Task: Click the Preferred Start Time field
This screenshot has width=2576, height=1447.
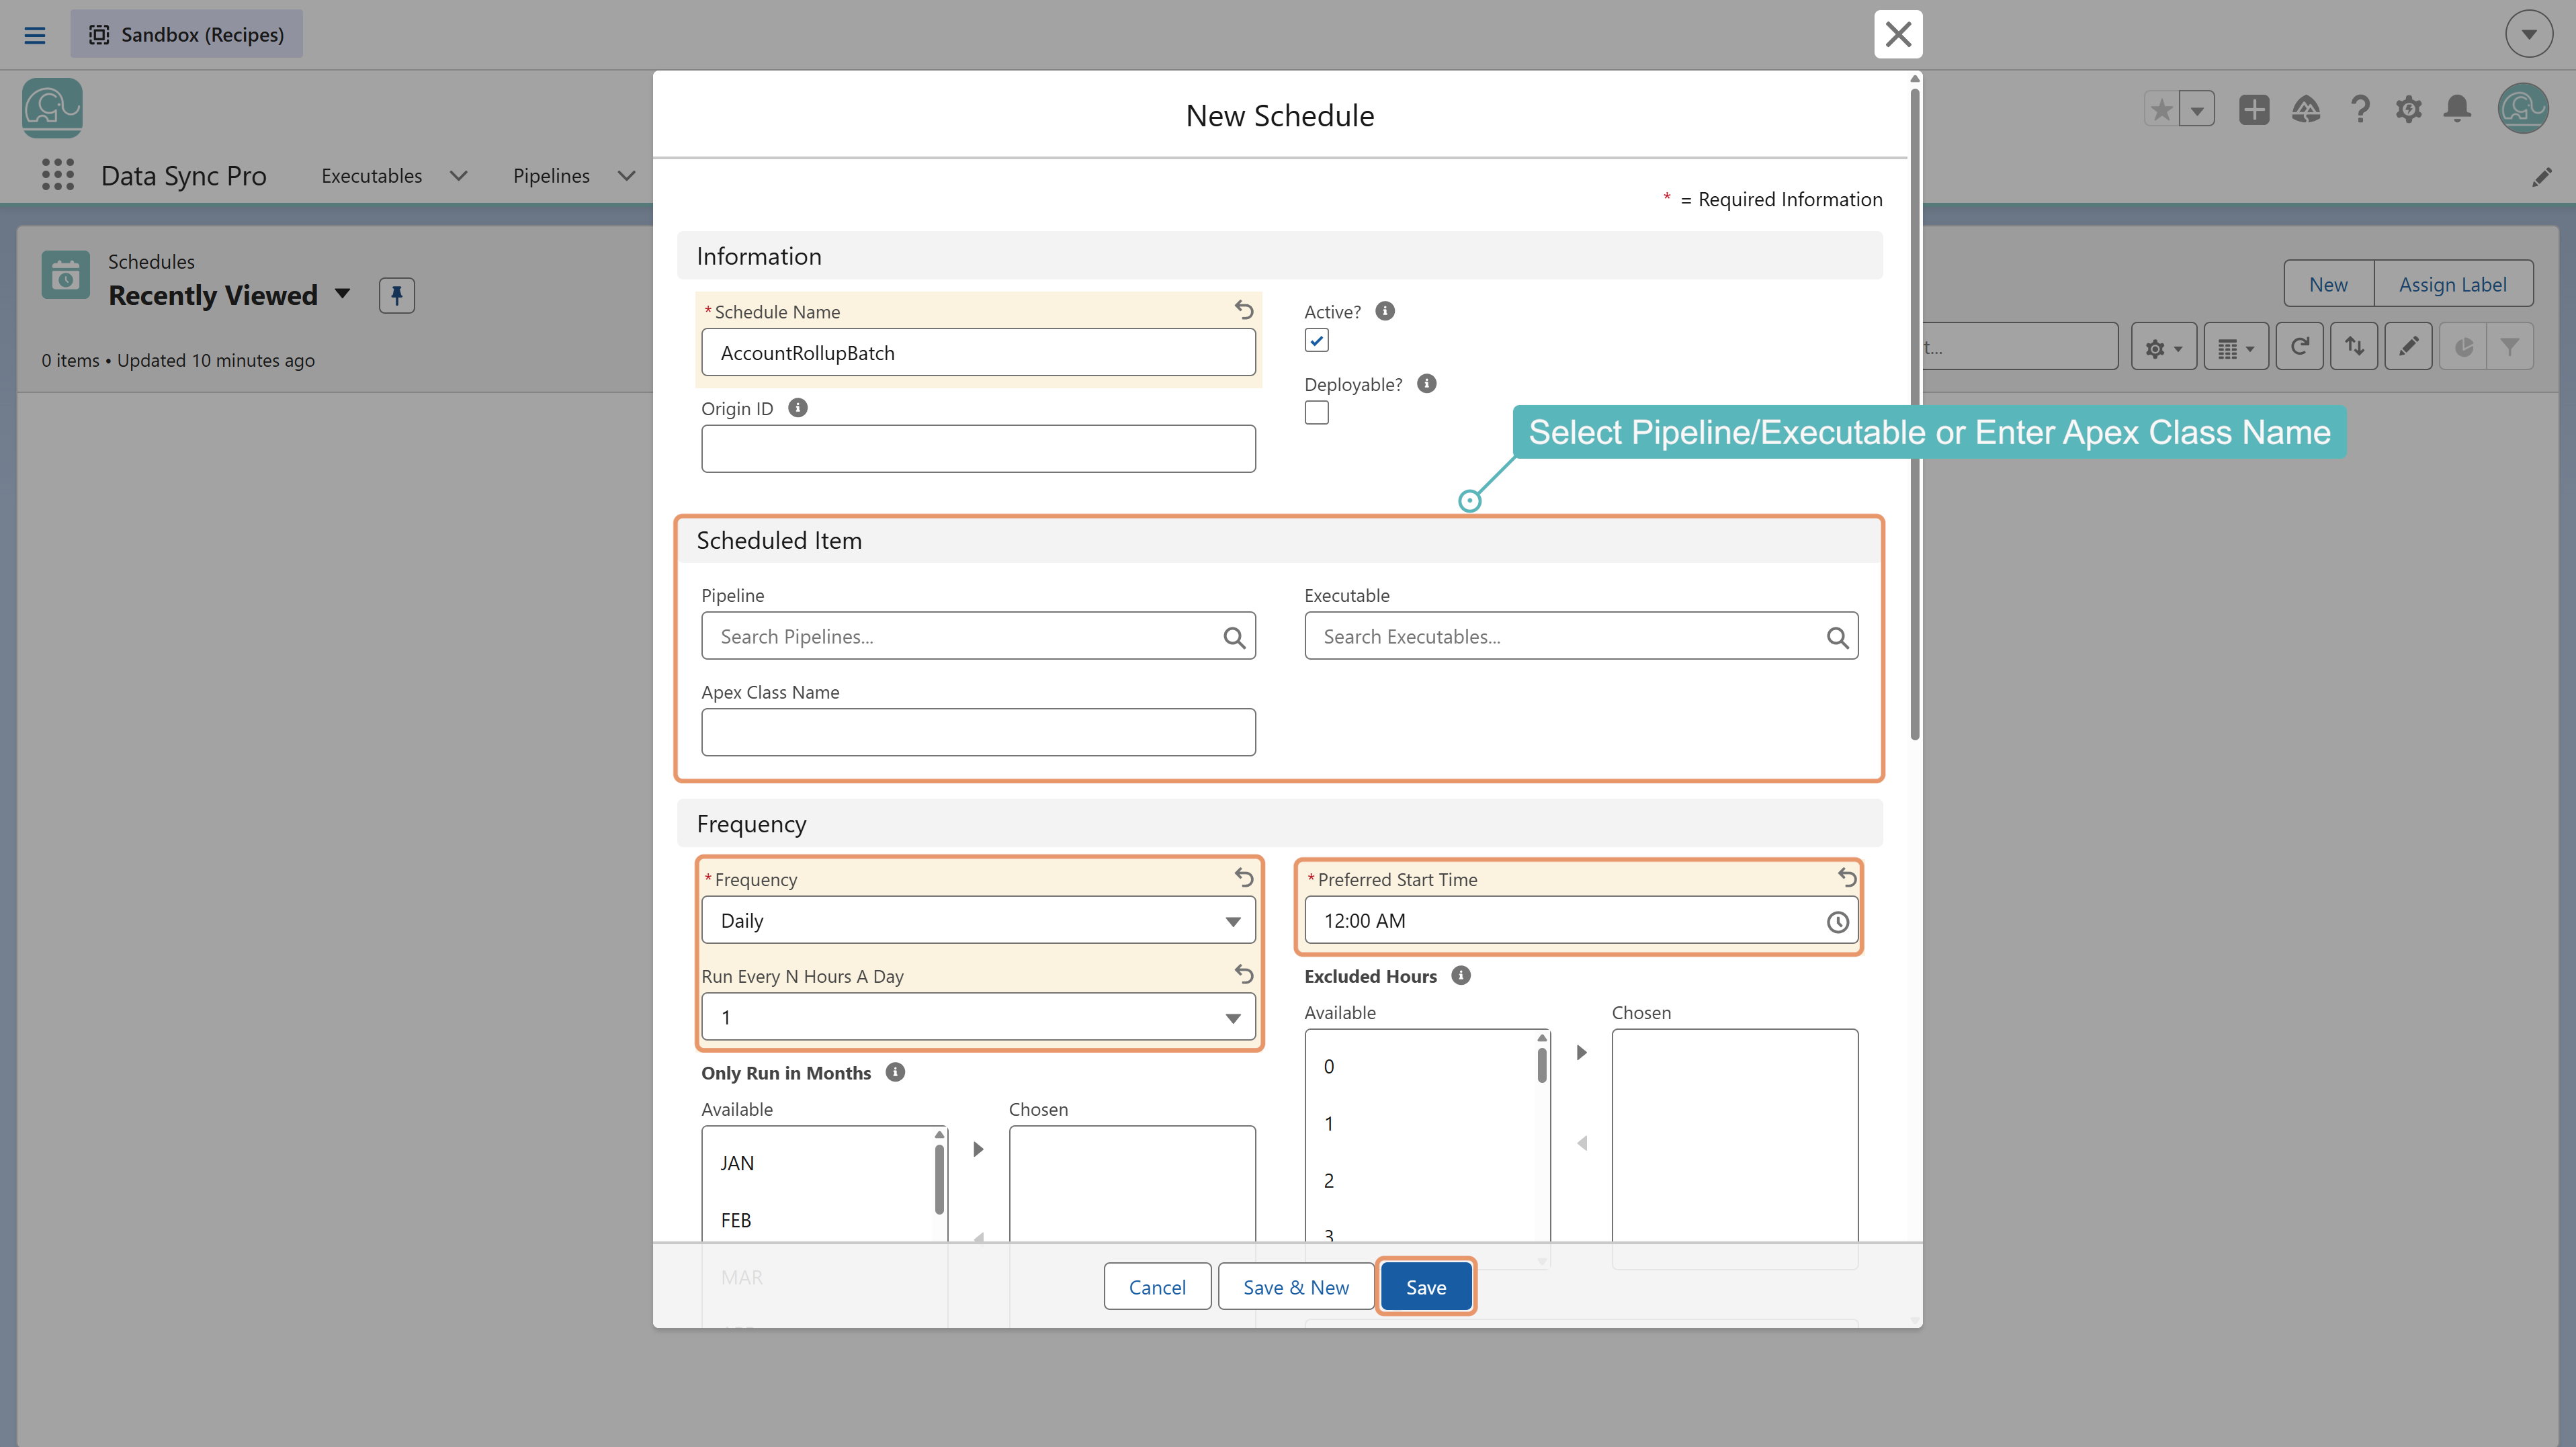Action: [x=1581, y=920]
